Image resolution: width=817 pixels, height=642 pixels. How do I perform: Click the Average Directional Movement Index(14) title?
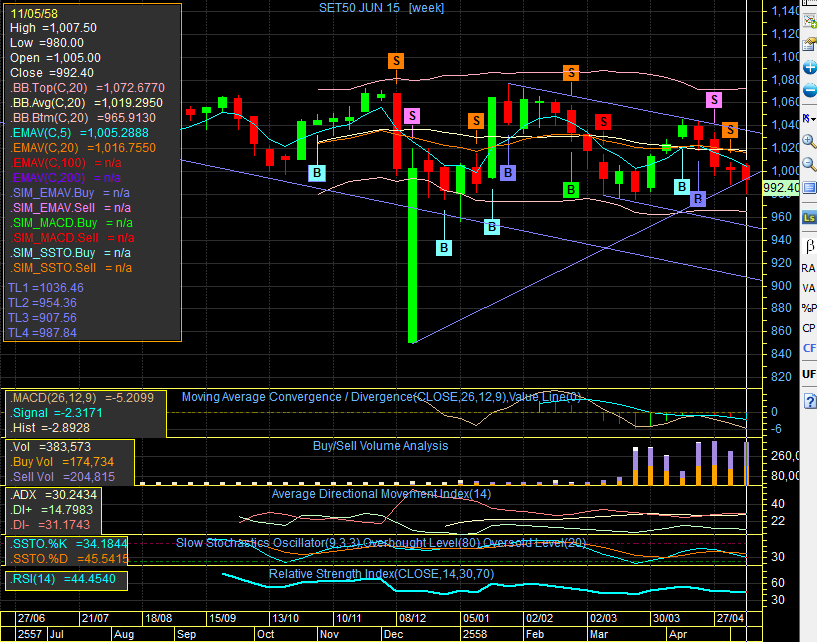click(381, 494)
